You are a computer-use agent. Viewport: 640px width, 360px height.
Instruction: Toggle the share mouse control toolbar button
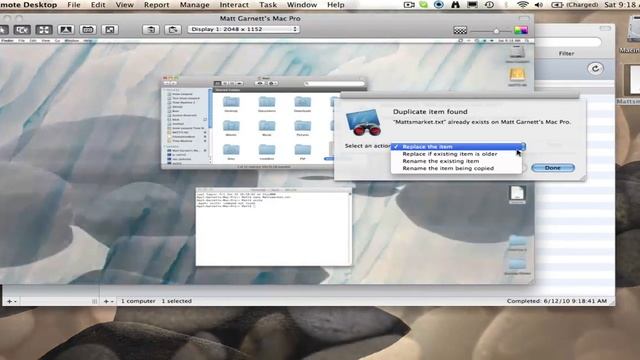click(x=22, y=30)
